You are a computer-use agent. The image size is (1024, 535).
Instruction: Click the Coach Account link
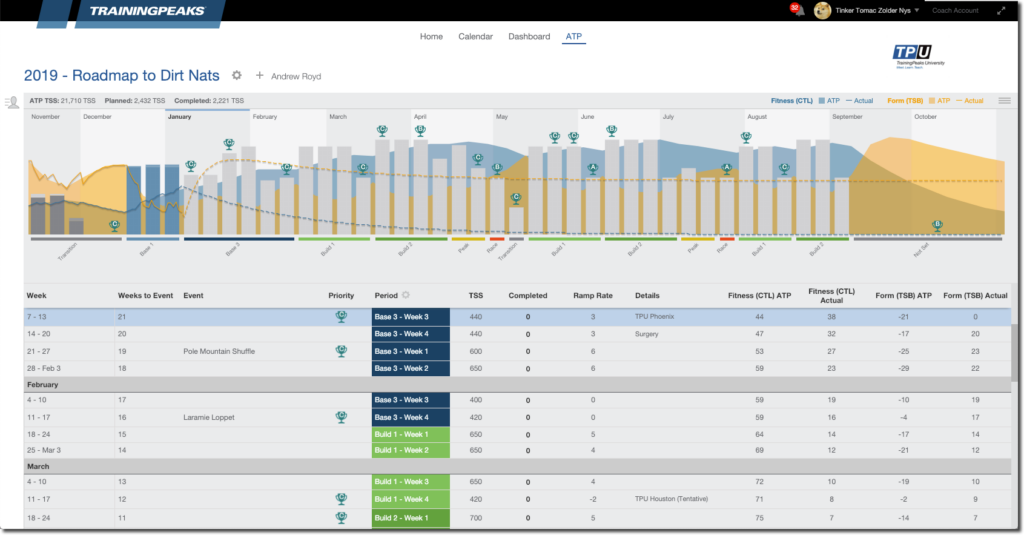tap(955, 10)
